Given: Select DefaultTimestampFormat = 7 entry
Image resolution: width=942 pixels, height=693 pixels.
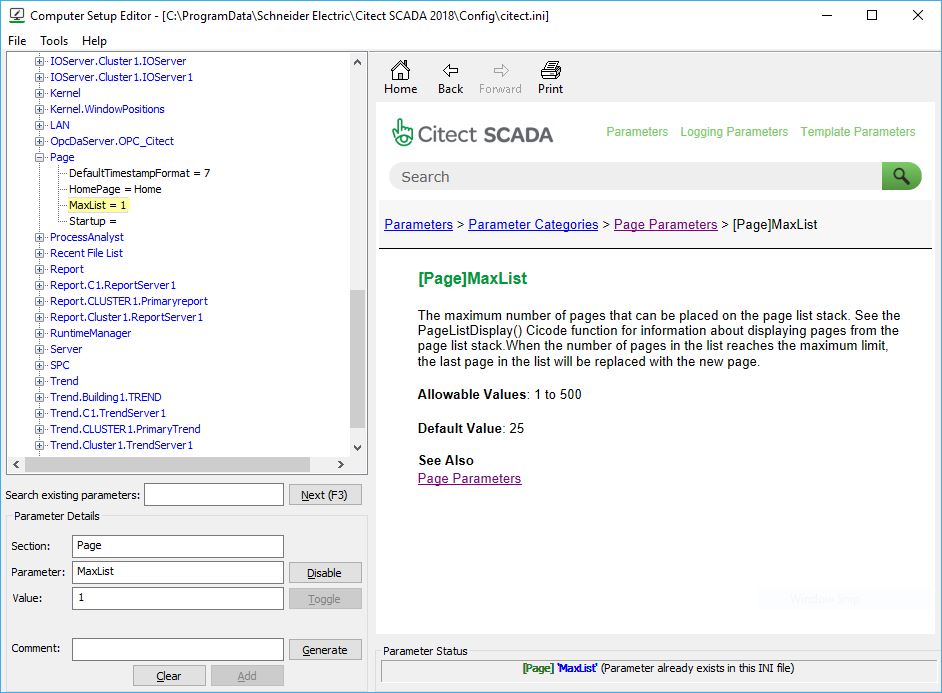Looking at the screenshot, I should [139, 174].
